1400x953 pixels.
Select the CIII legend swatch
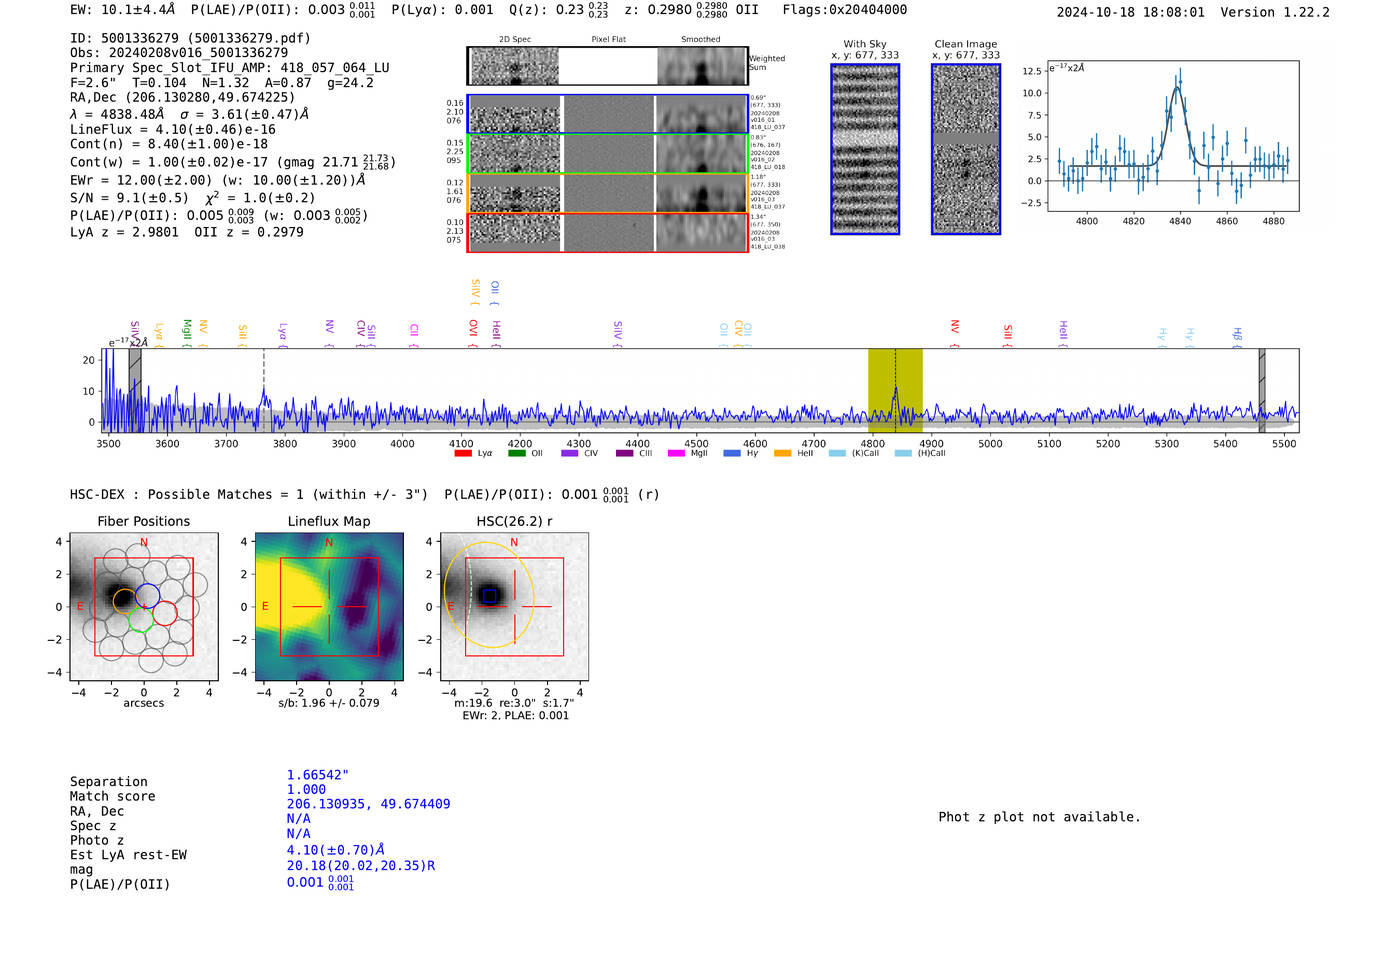pyautogui.click(x=625, y=453)
